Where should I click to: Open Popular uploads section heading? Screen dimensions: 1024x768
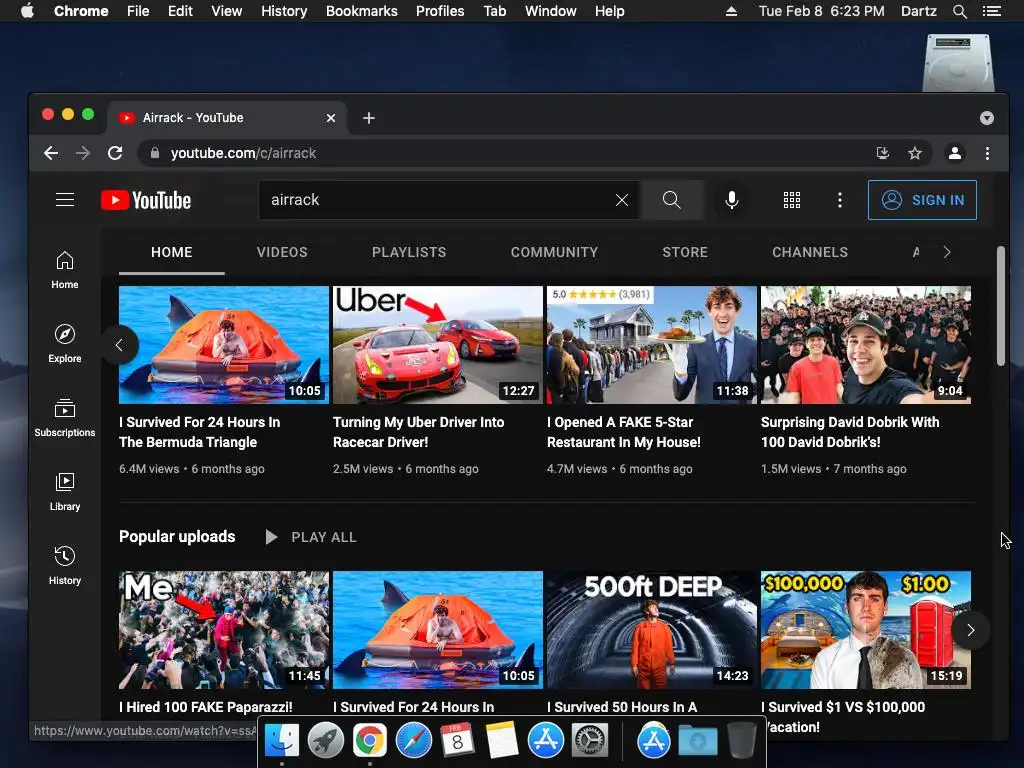(177, 536)
